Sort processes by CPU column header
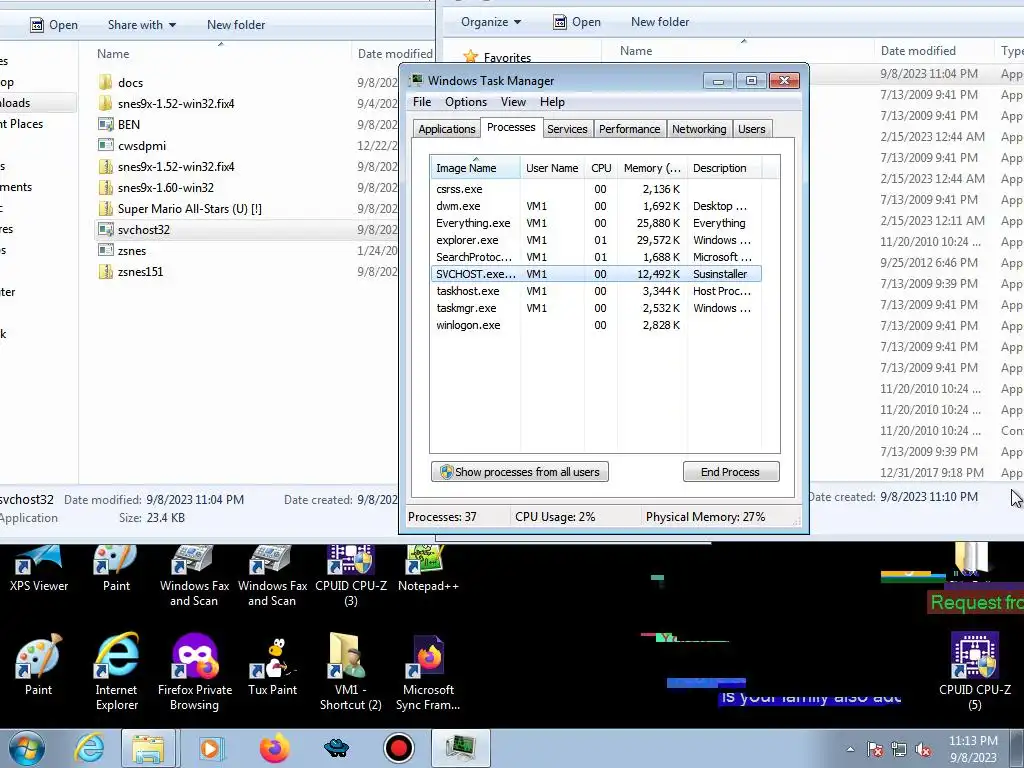The height and width of the screenshot is (768, 1024). [601, 168]
